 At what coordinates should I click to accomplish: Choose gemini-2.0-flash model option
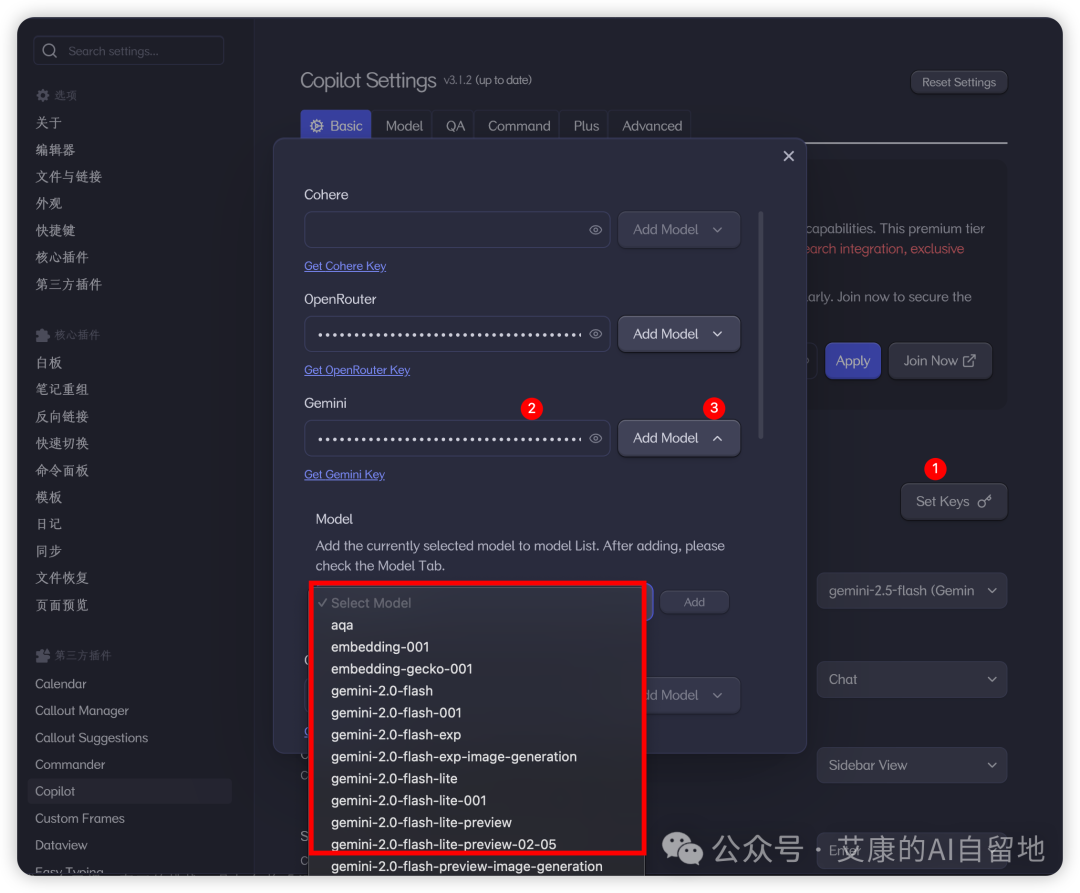[477, 691]
